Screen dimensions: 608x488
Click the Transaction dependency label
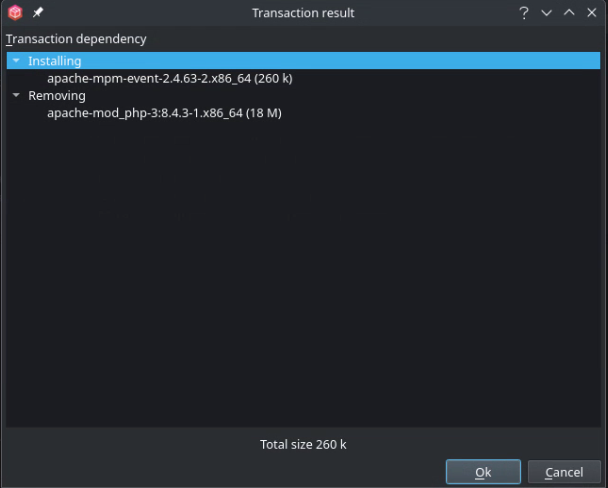tap(76, 39)
